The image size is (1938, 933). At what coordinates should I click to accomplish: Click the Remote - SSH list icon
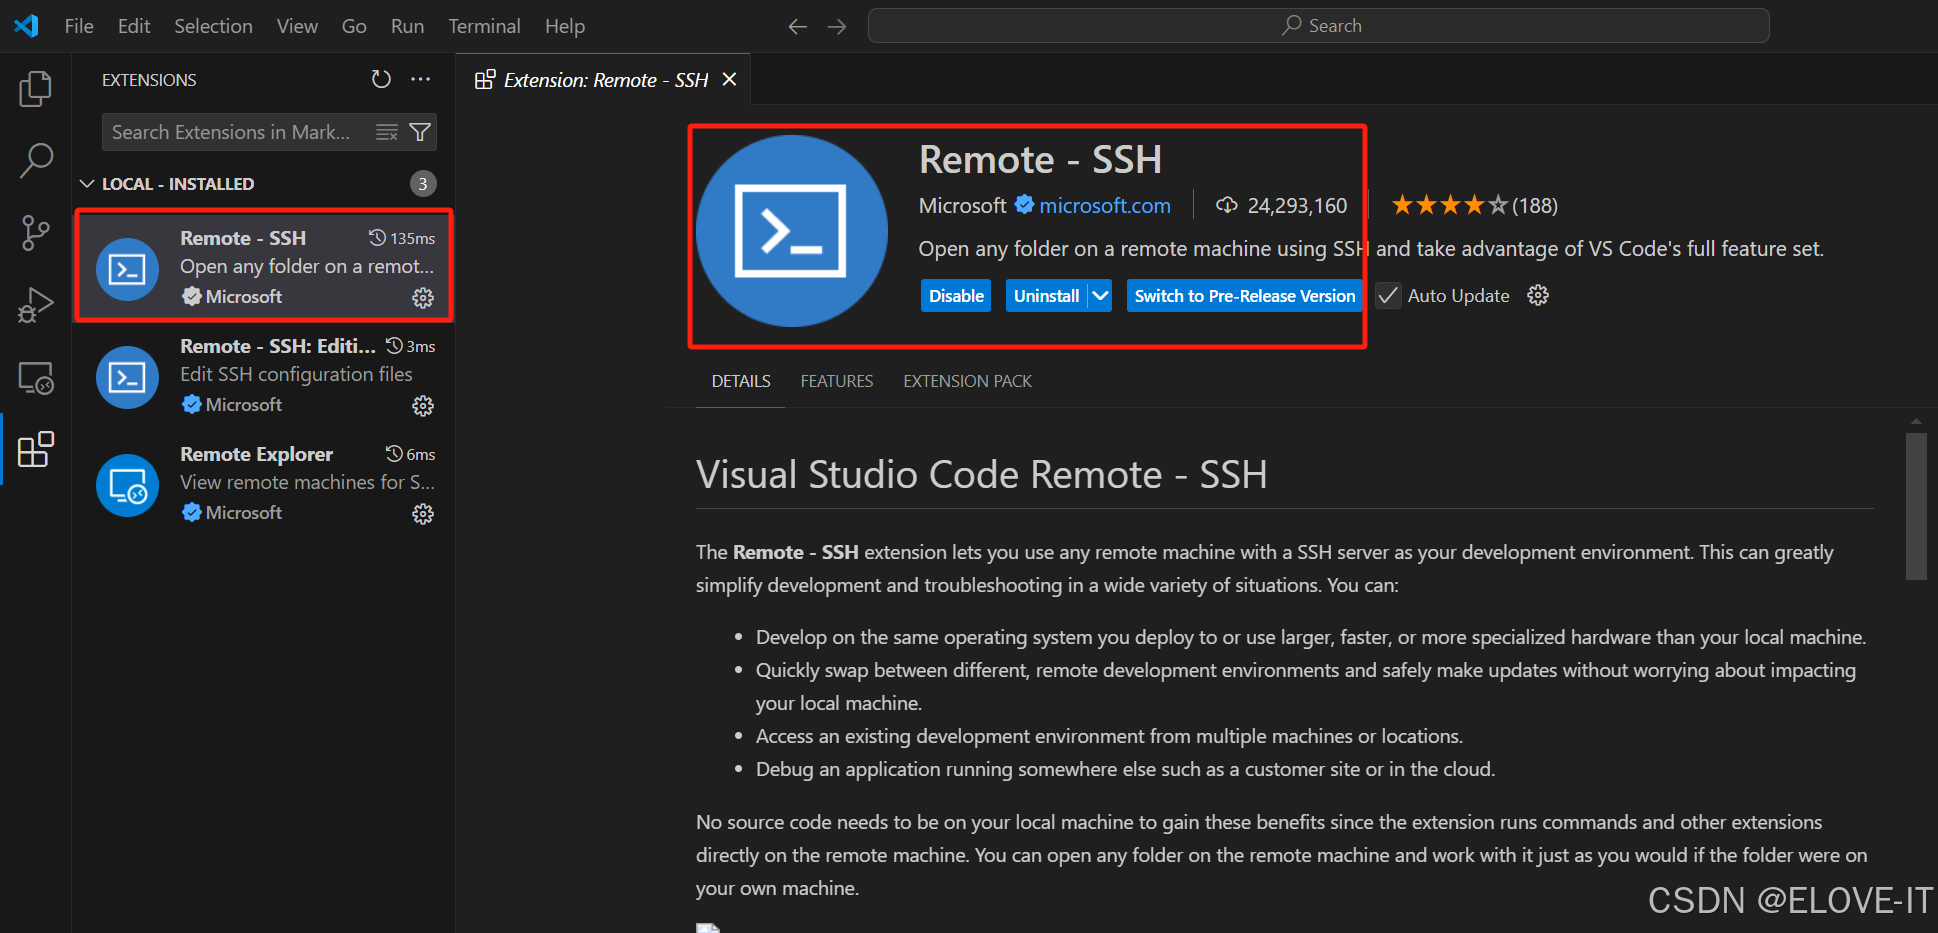click(x=127, y=269)
